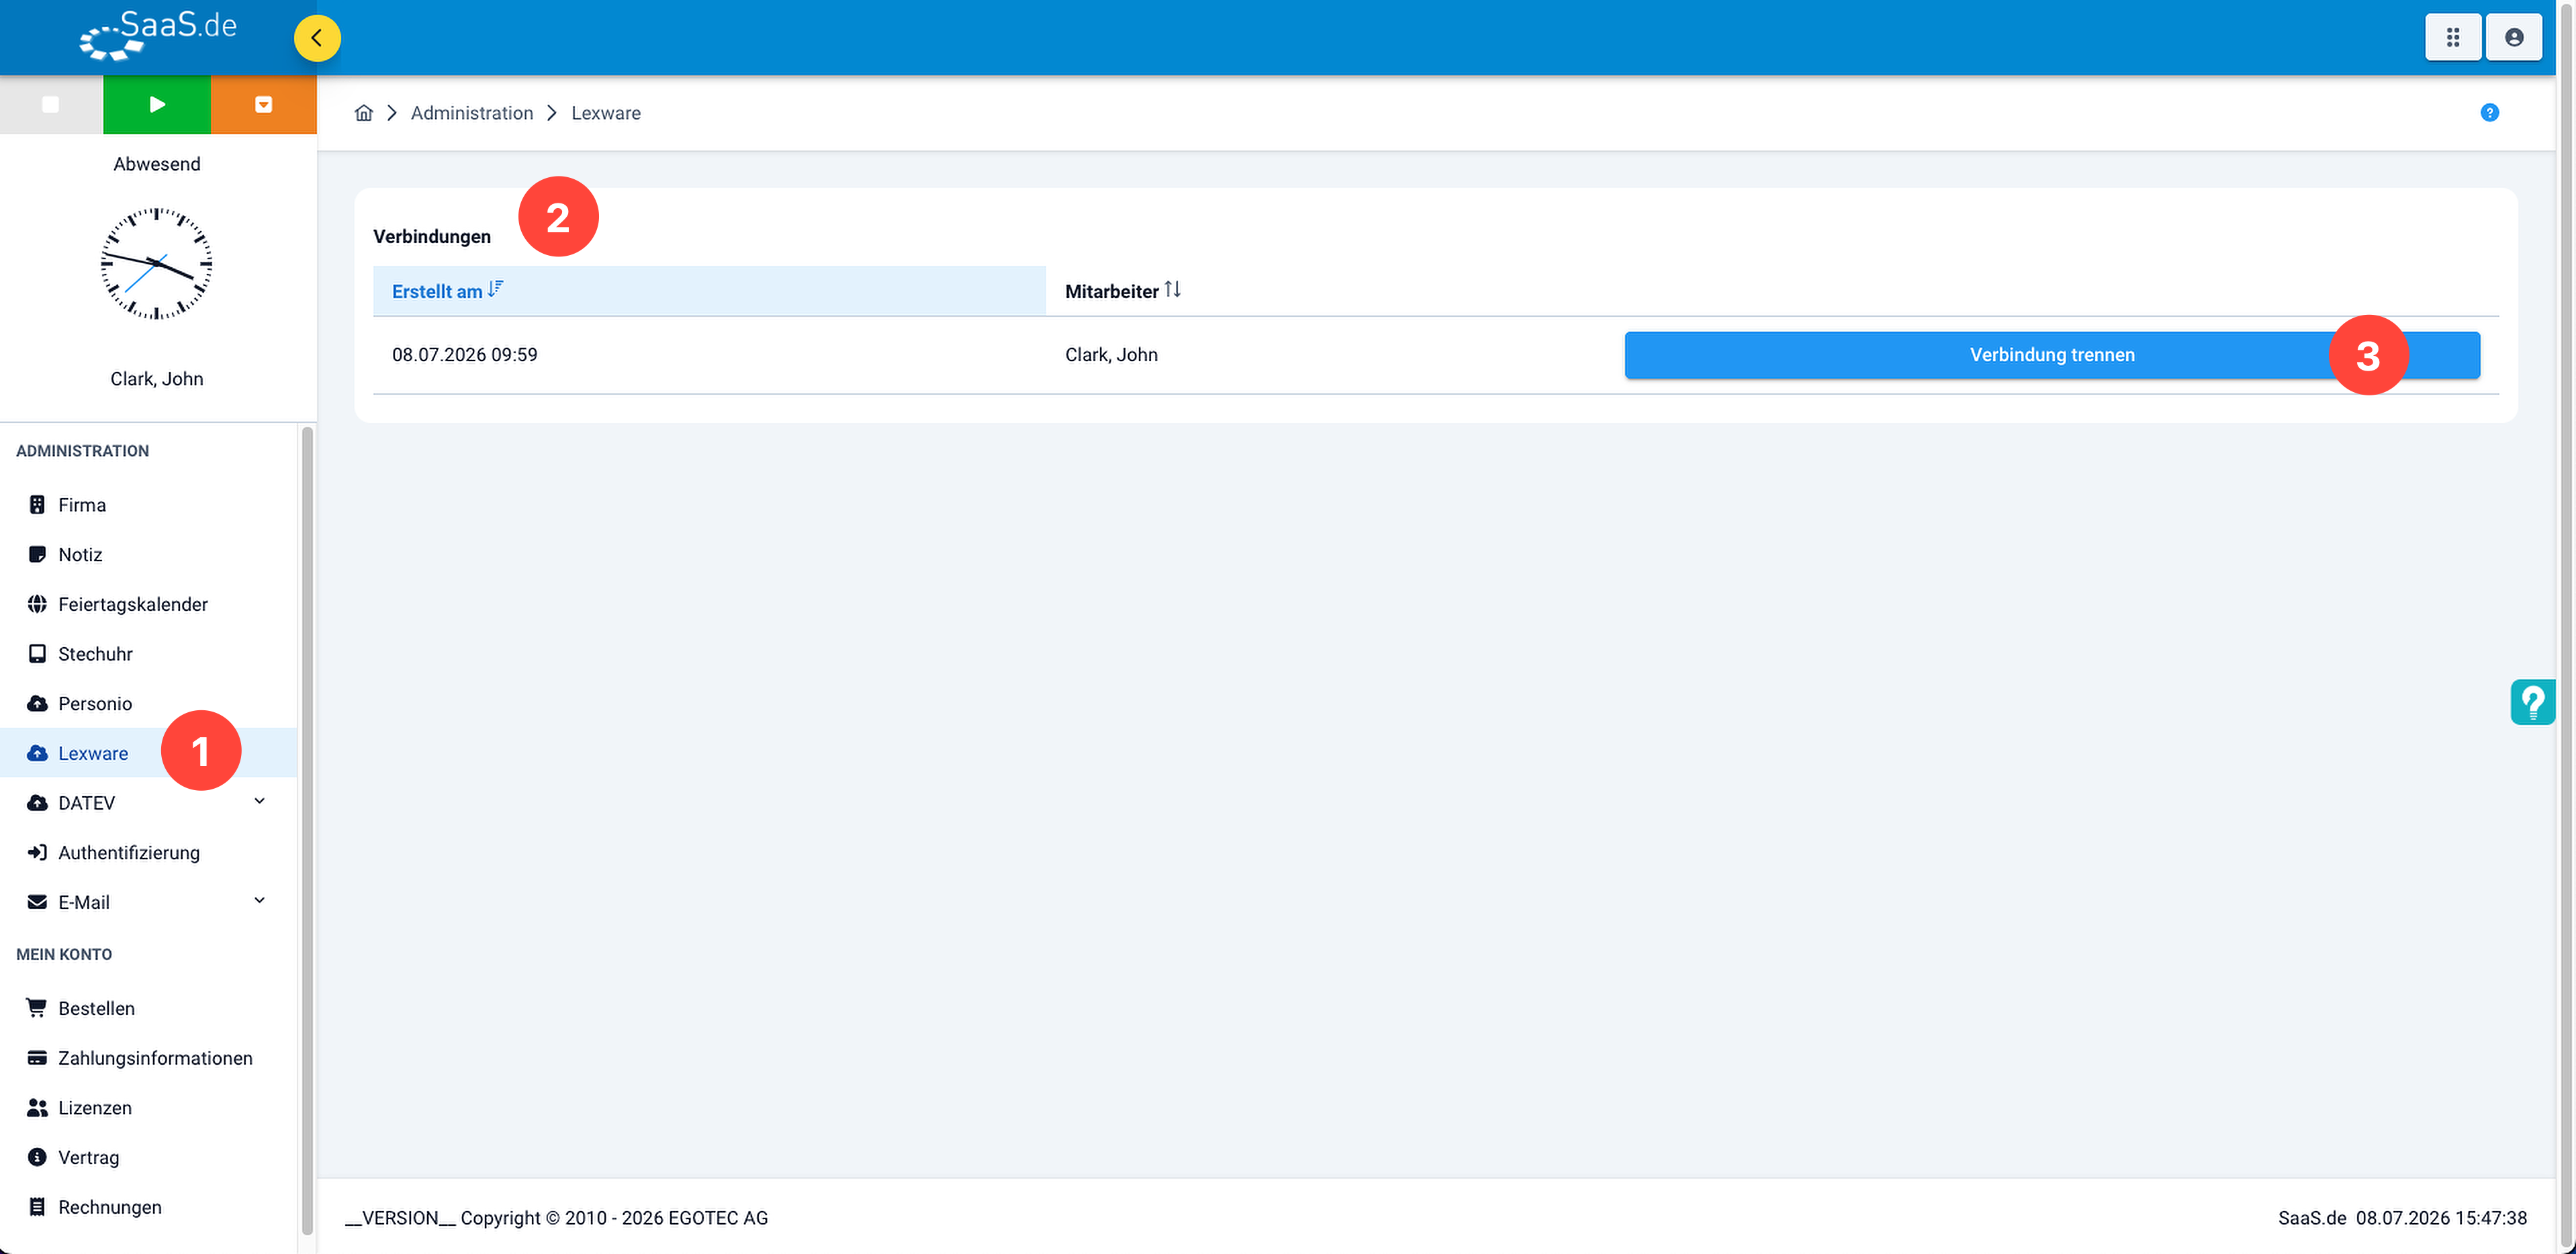Open Feiertagskalender menu item

pos(148,604)
